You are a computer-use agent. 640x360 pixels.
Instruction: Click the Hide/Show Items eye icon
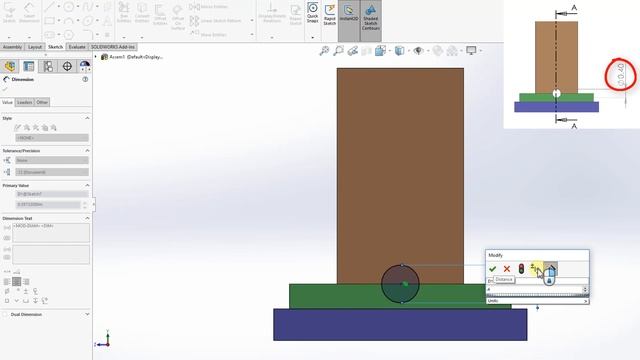[x=418, y=51]
